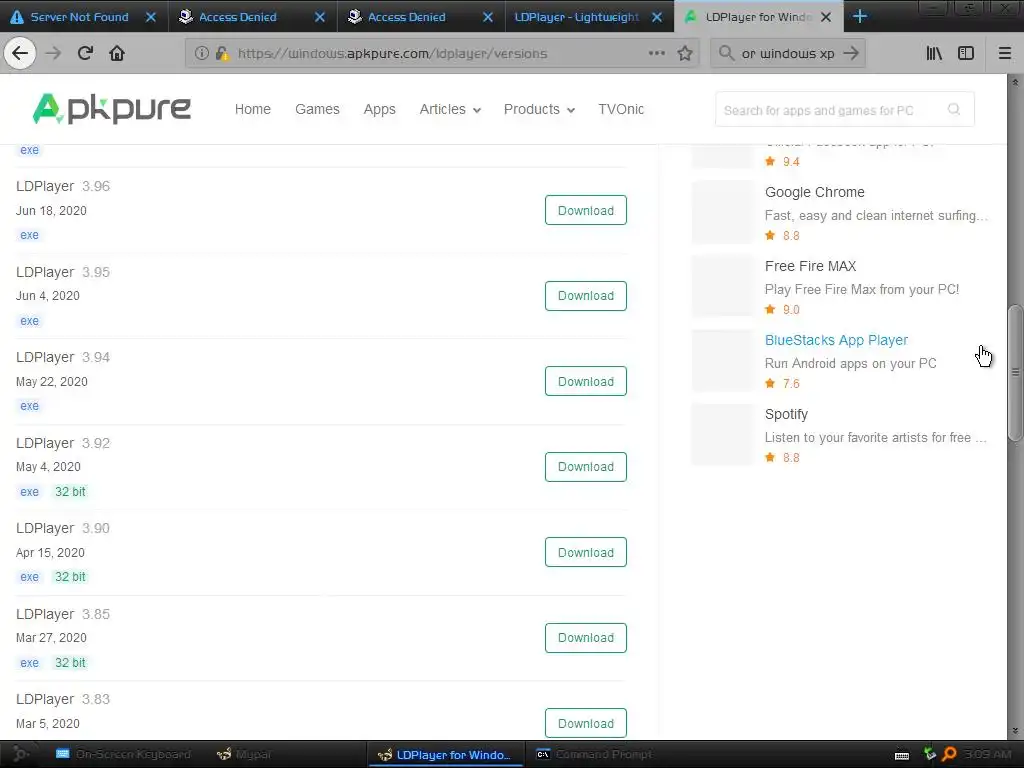Image resolution: width=1024 pixels, height=768 pixels.
Task: Download LDPlayer 3.83
Action: (x=586, y=724)
